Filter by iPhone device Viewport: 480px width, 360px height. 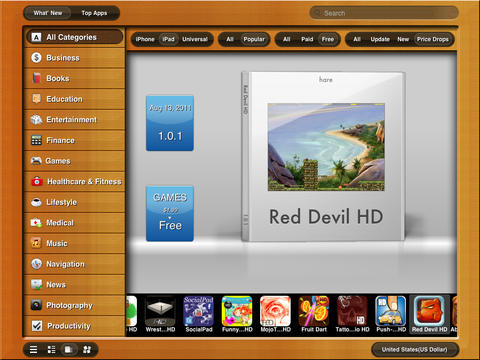[145, 39]
